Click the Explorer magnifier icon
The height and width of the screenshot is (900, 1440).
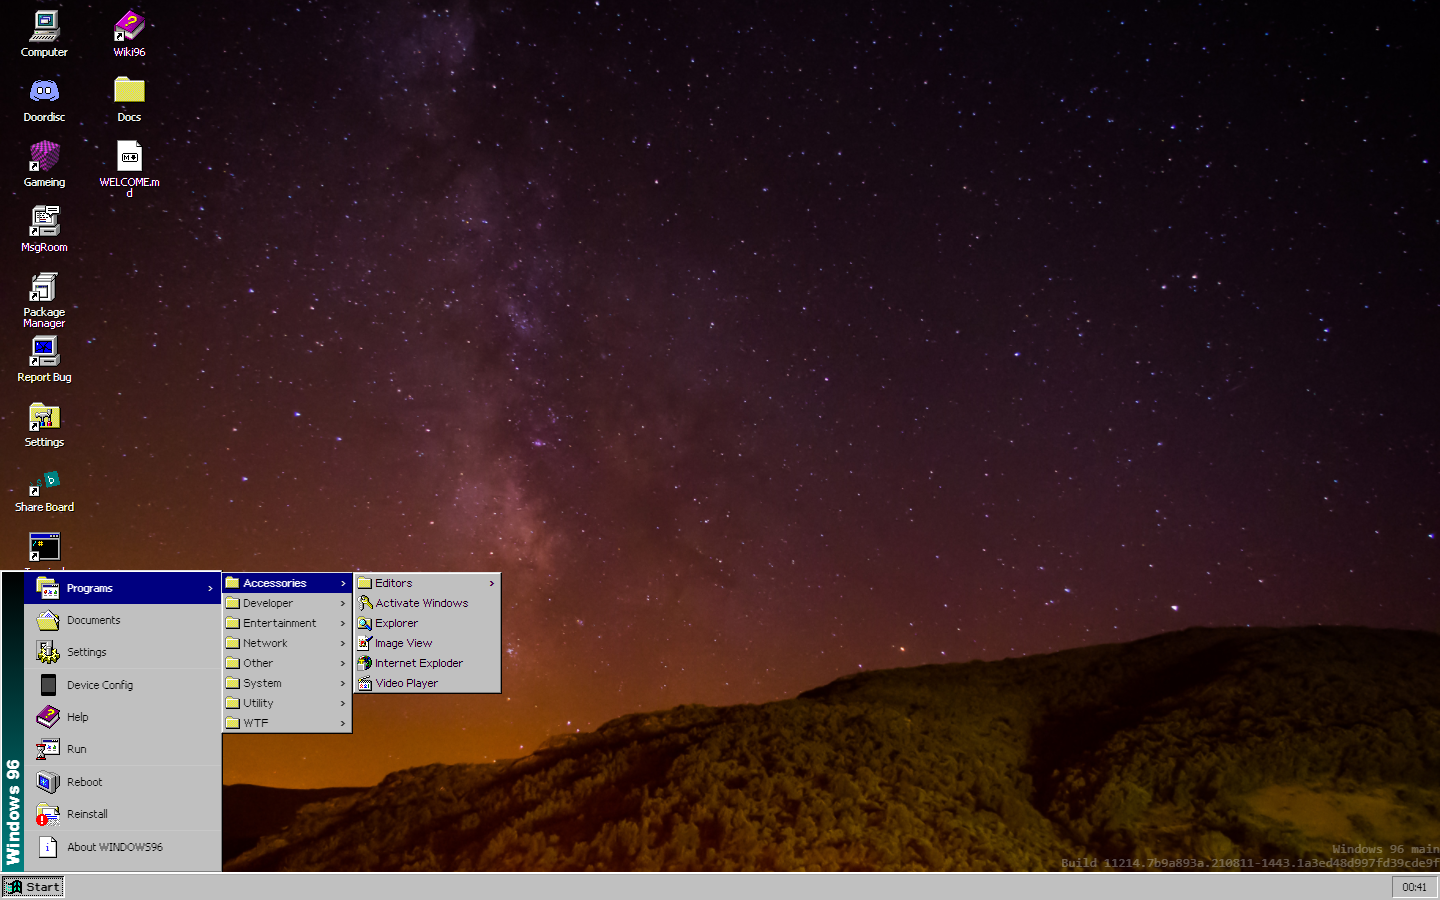point(365,623)
